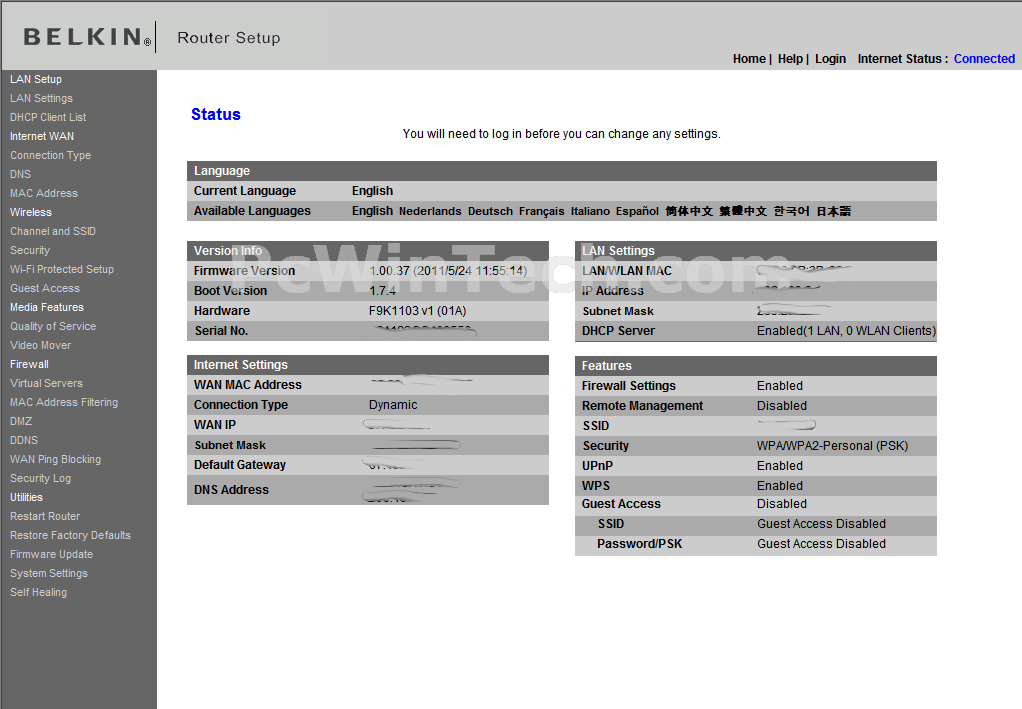Image resolution: width=1022 pixels, height=709 pixels.
Task: Open Wi-Fi Protected Setup page
Action: coord(62,269)
